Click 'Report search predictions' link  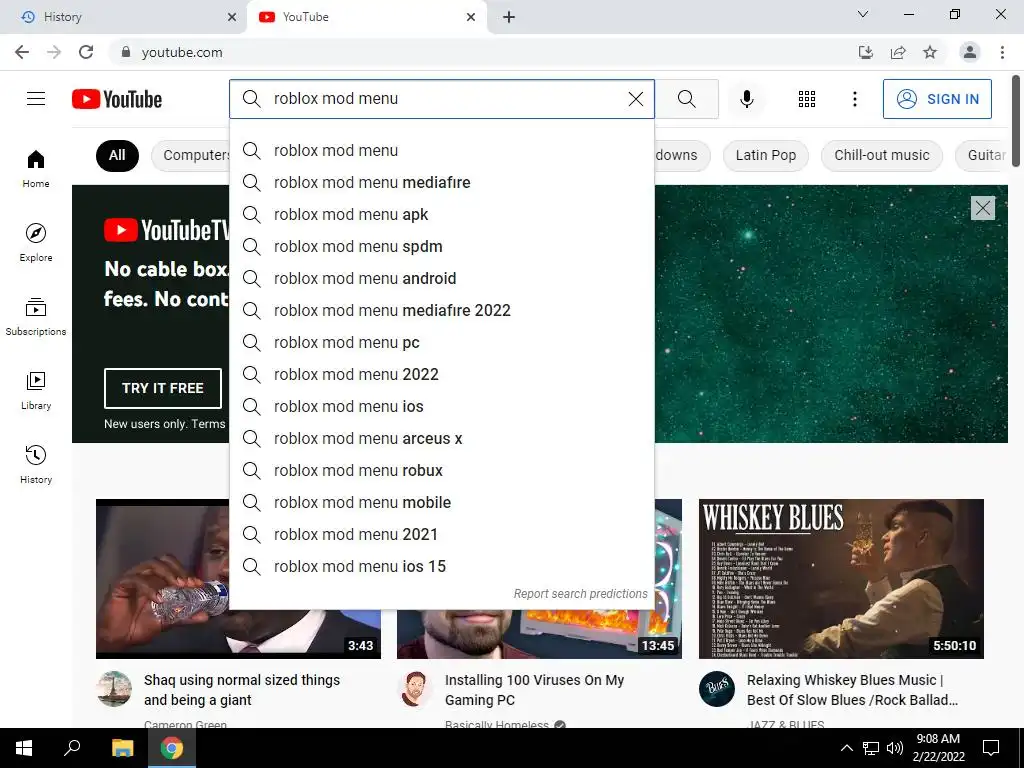pyautogui.click(x=580, y=594)
